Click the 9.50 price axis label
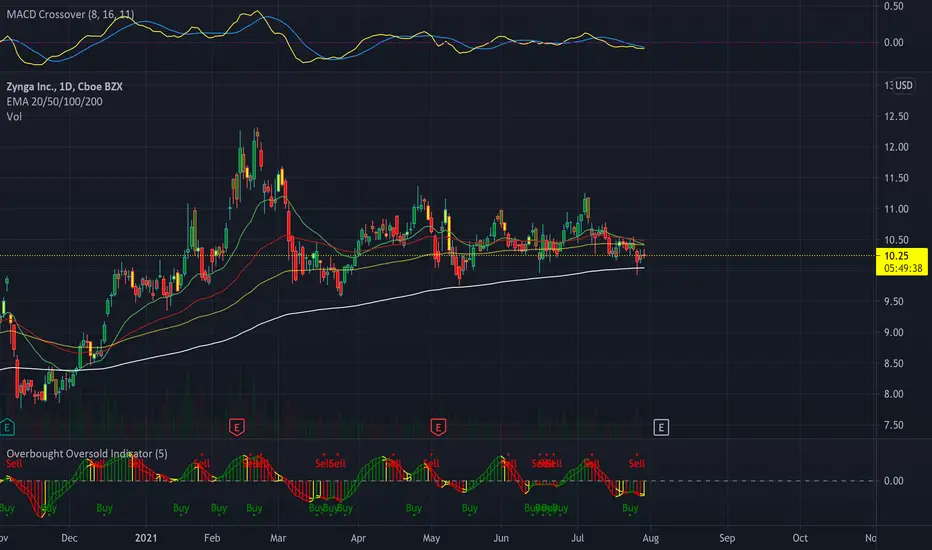The width and height of the screenshot is (932, 550). 893,302
